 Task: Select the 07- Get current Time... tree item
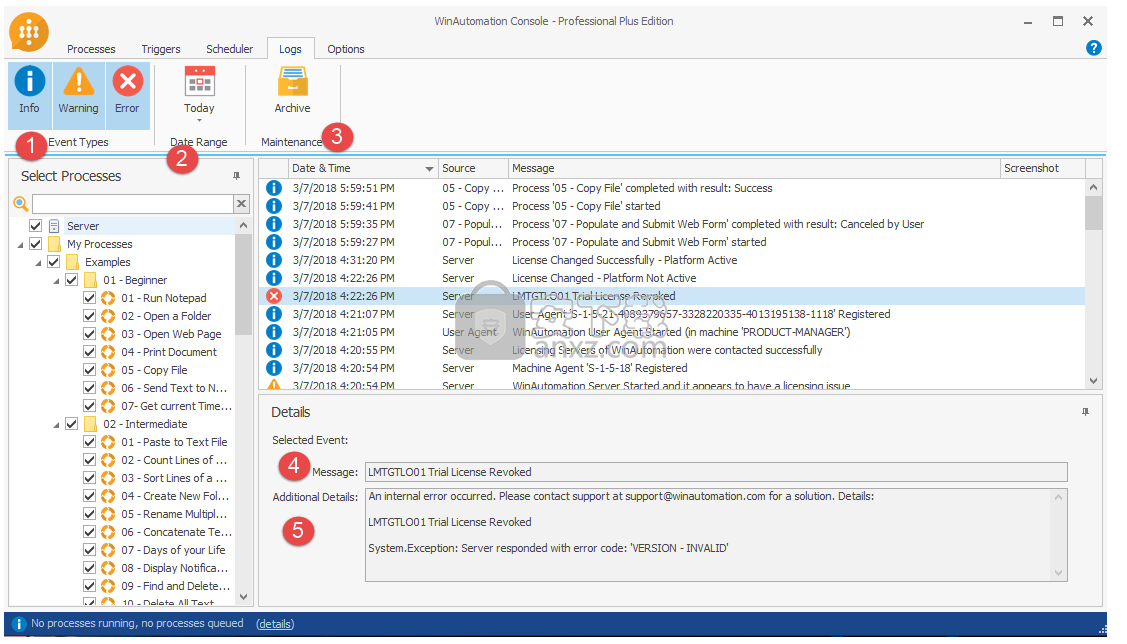176,405
